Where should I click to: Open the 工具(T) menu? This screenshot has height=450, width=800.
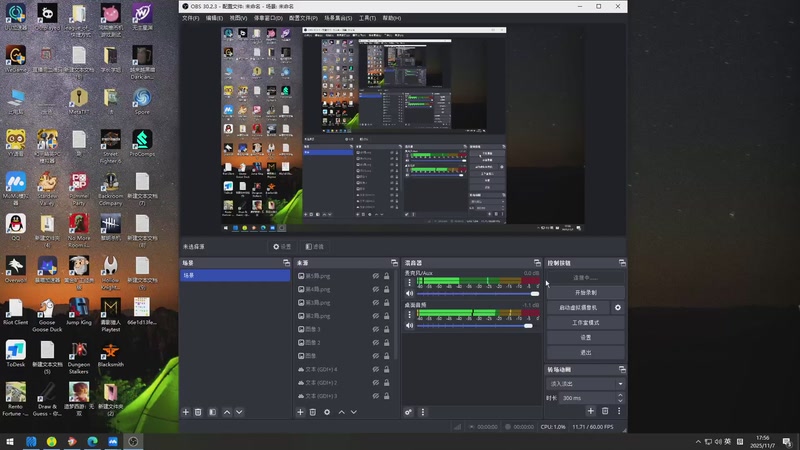tap(367, 18)
